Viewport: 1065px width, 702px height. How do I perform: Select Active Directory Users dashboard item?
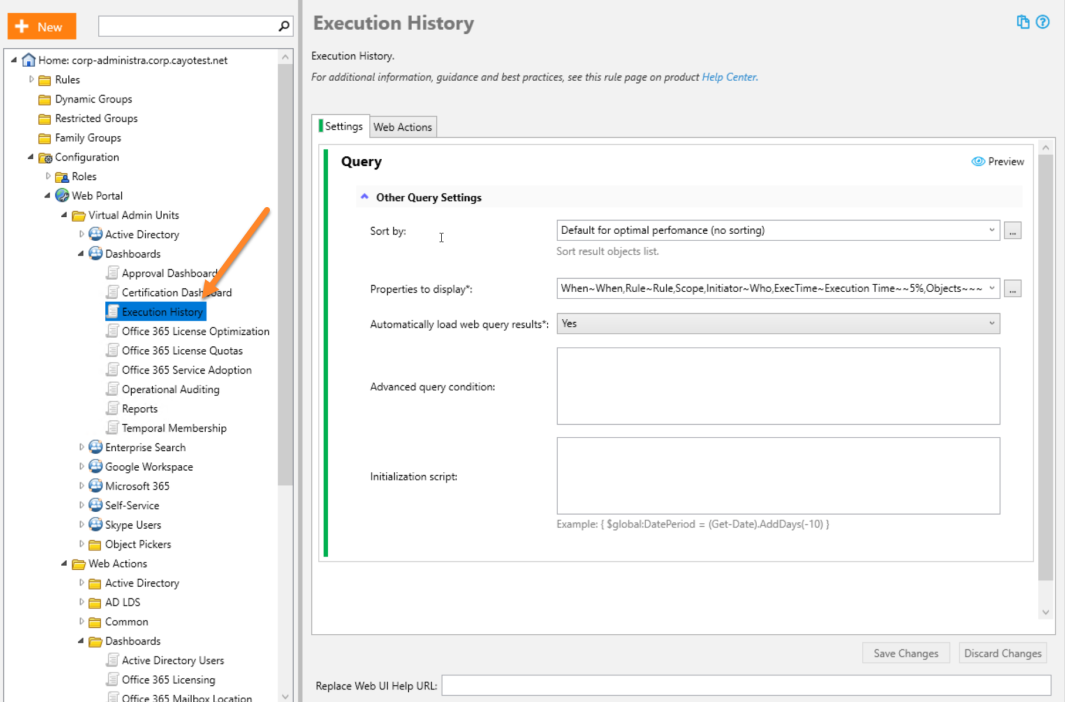(173, 660)
